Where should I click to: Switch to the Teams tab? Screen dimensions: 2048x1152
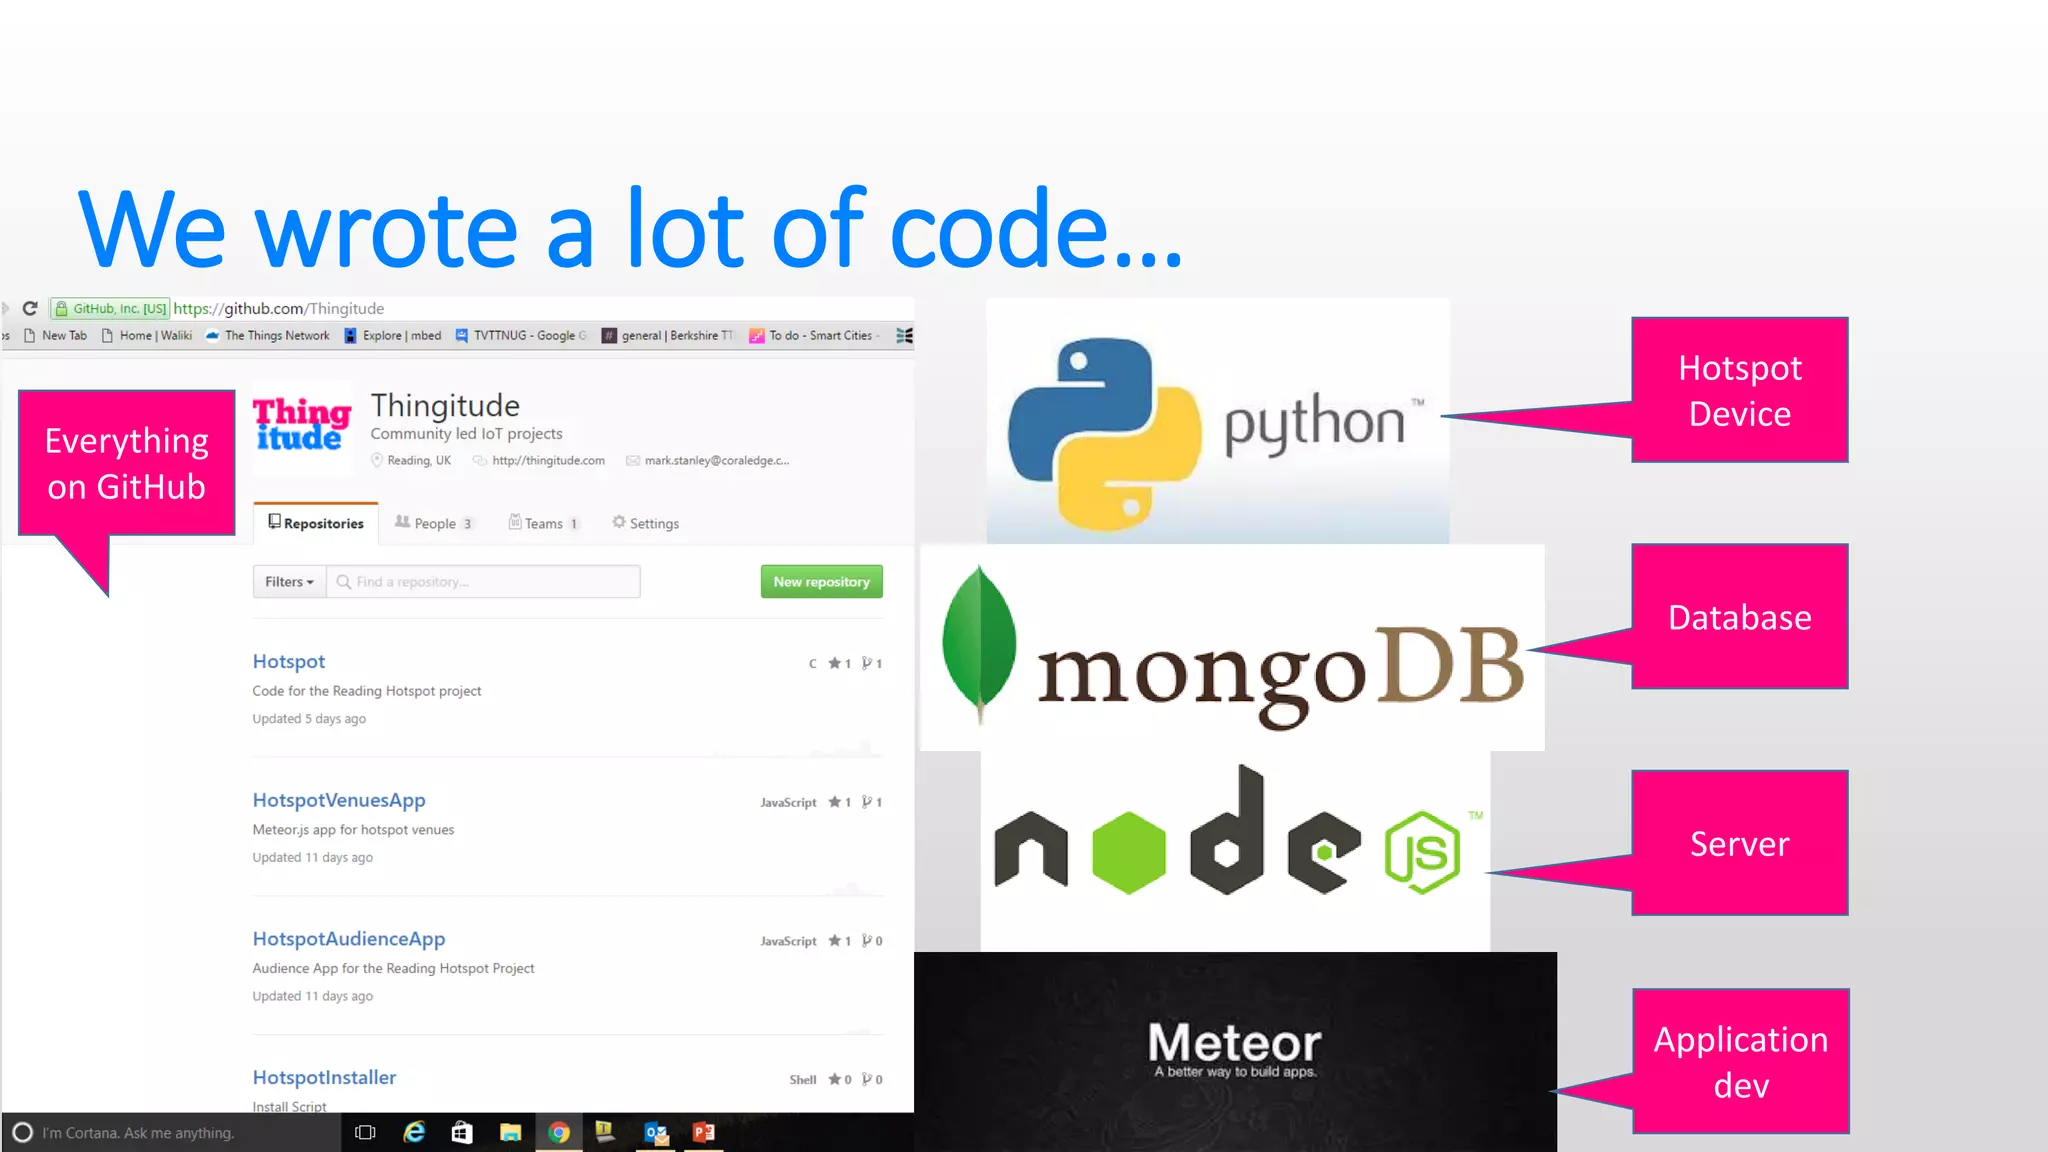click(x=544, y=523)
